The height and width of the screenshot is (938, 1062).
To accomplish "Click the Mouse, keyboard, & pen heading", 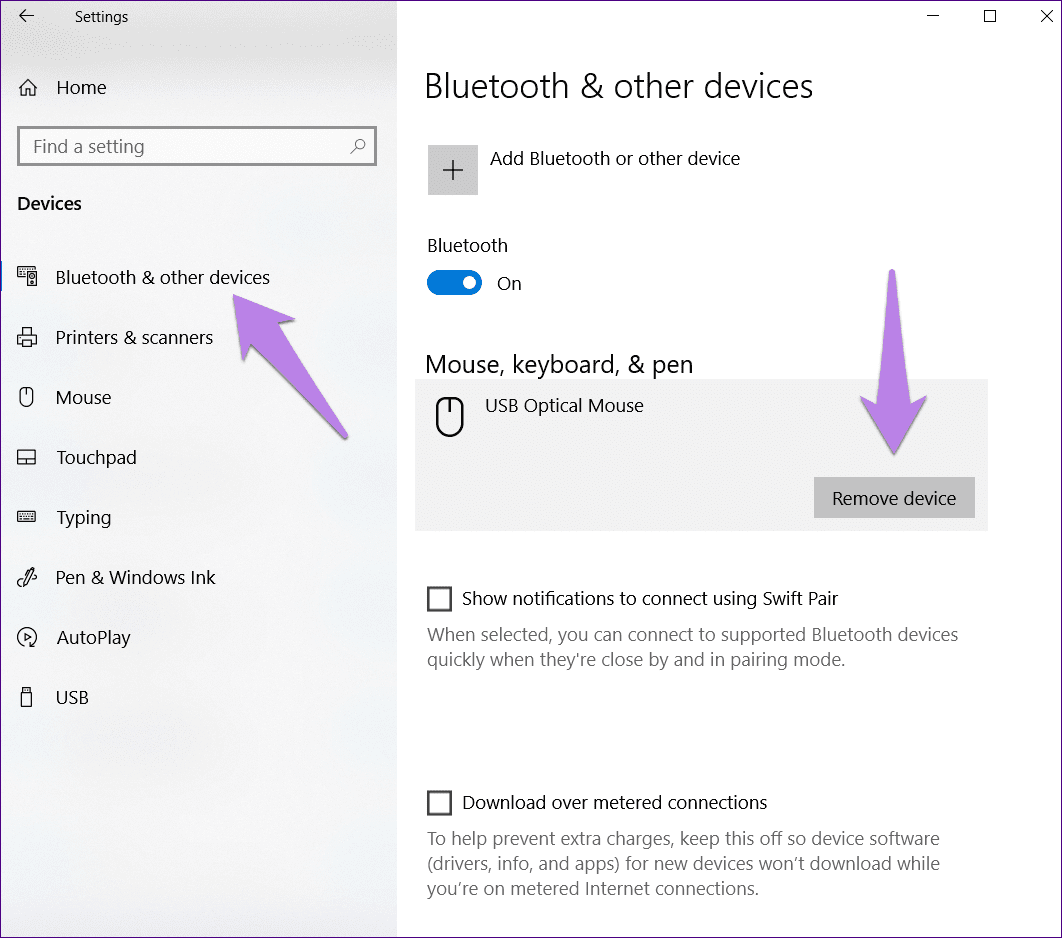I will (559, 364).
